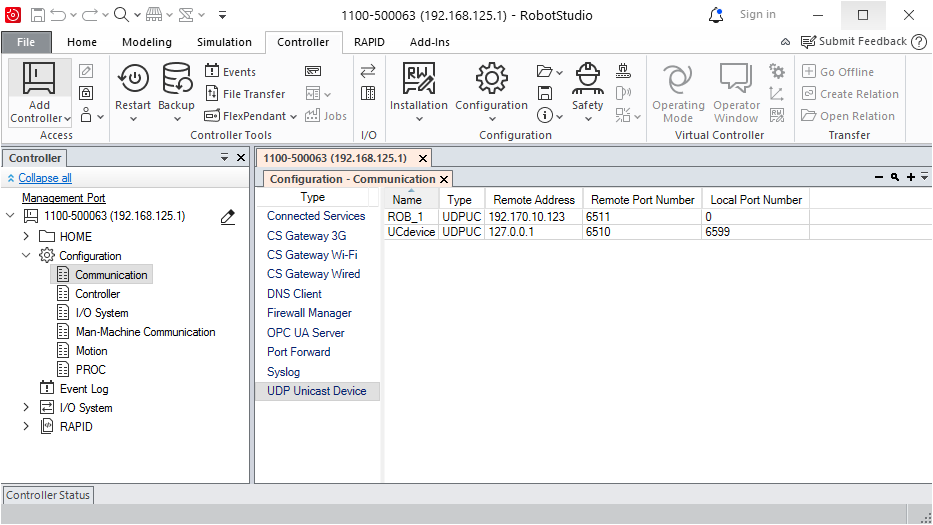Click the Collapse all link
933x525 pixels.
pos(45,178)
